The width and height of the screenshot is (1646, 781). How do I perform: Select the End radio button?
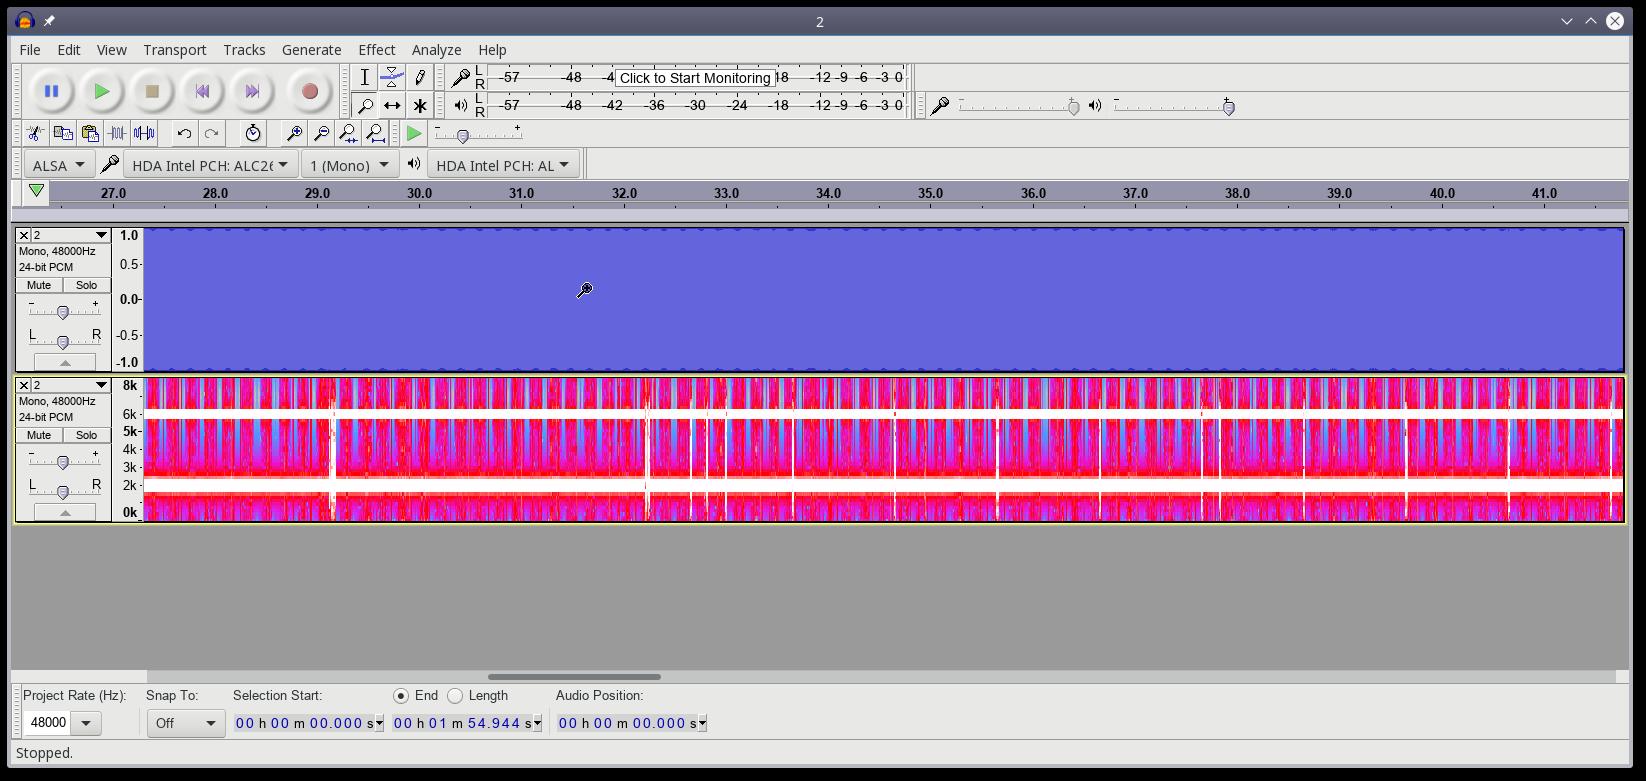click(401, 696)
